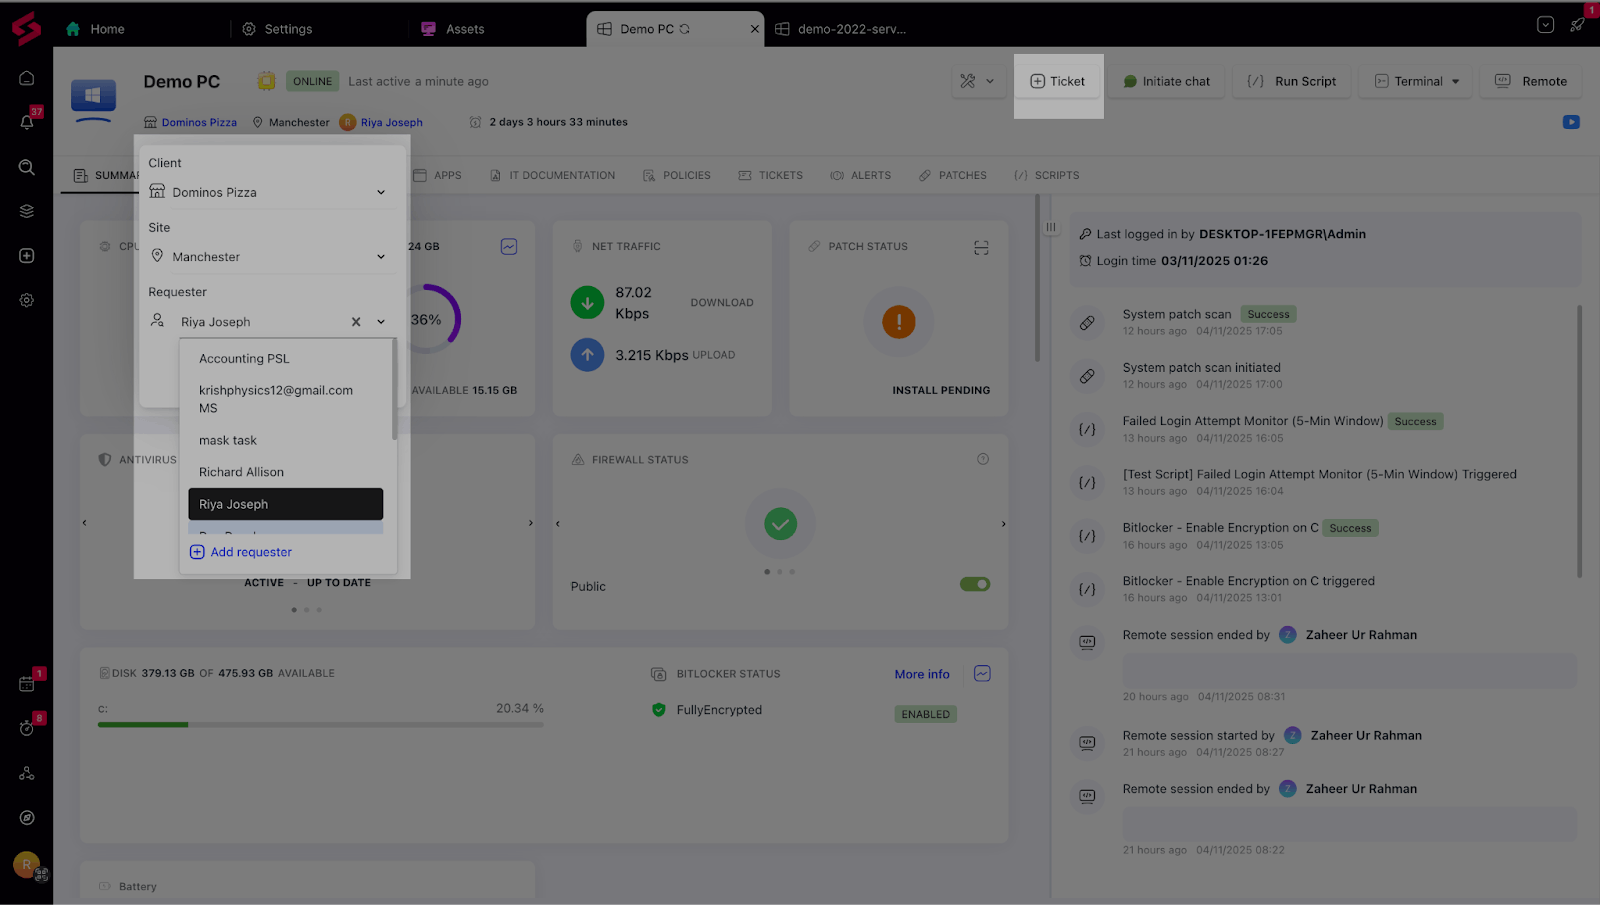The height and width of the screenshot is (905, 1600).
Task: Open the Terminal dropdown
Action: tap(1417, 82)
